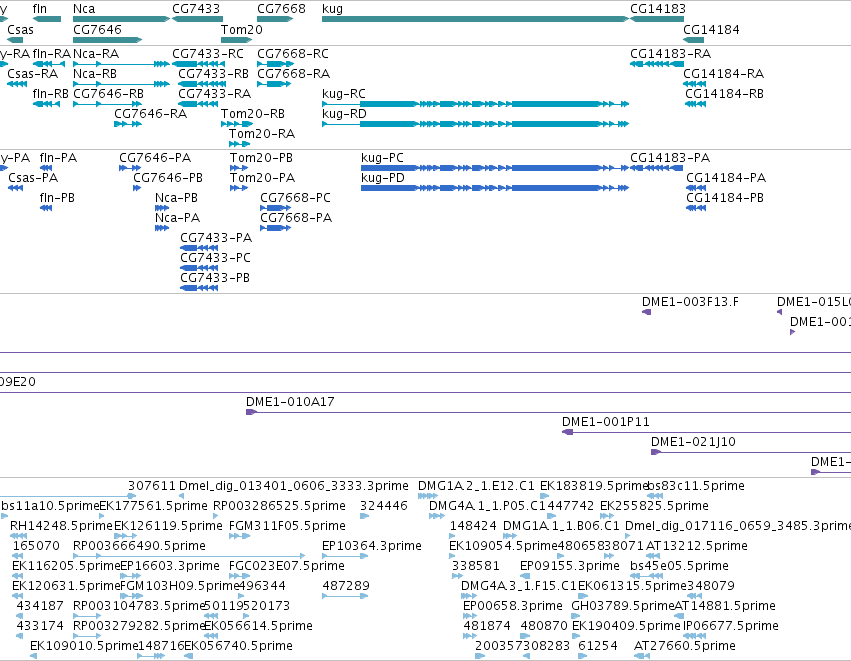Click the fln-RB transcript label
Screen dimensions: 851x661
pos(50,94)
